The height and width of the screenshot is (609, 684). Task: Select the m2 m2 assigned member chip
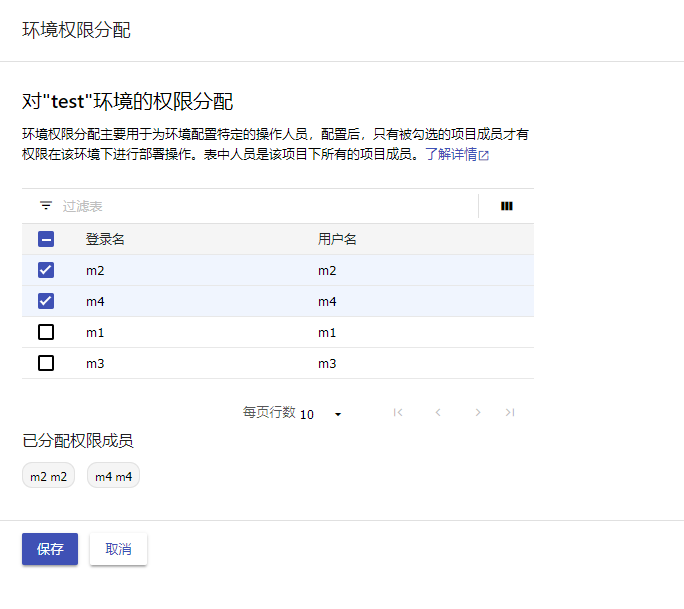click(x=48, y=477)
